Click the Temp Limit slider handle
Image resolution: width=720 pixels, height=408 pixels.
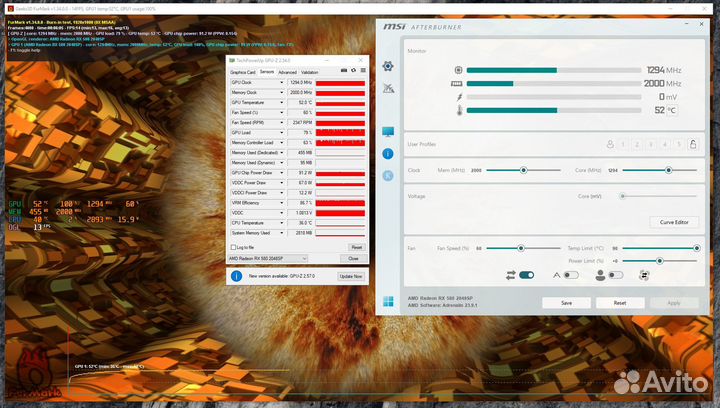coord(697,248)
